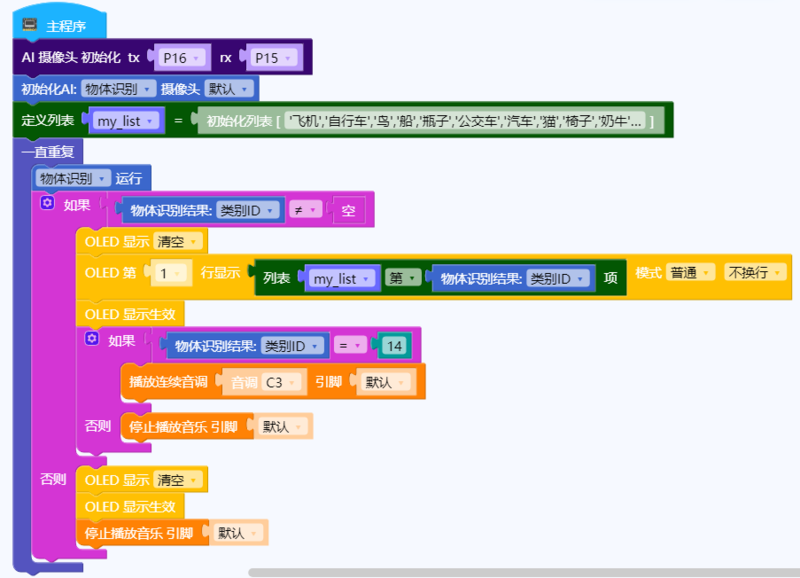The image size is (800, 578).
Task: Open the tx pin P16 dropdown
Action: 181,58
